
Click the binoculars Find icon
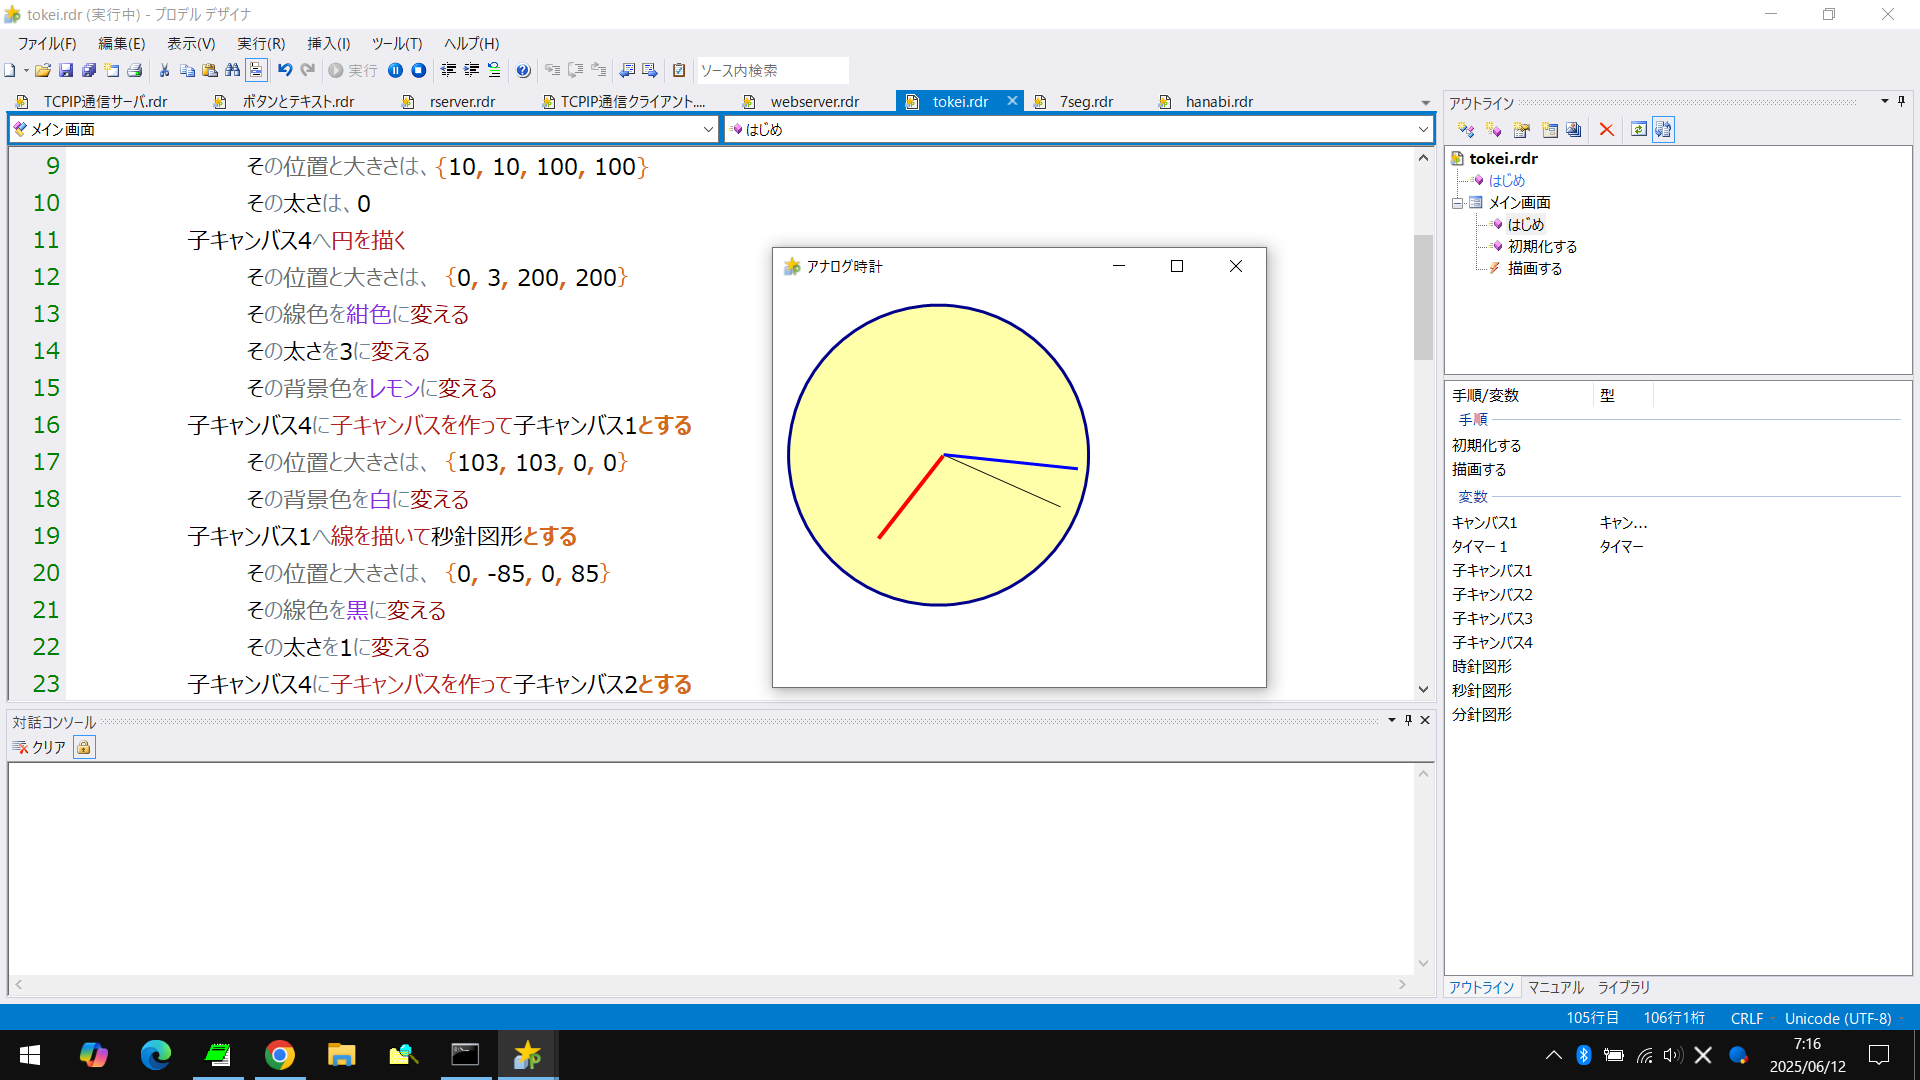pyautogui.click(x=232, y=70)
